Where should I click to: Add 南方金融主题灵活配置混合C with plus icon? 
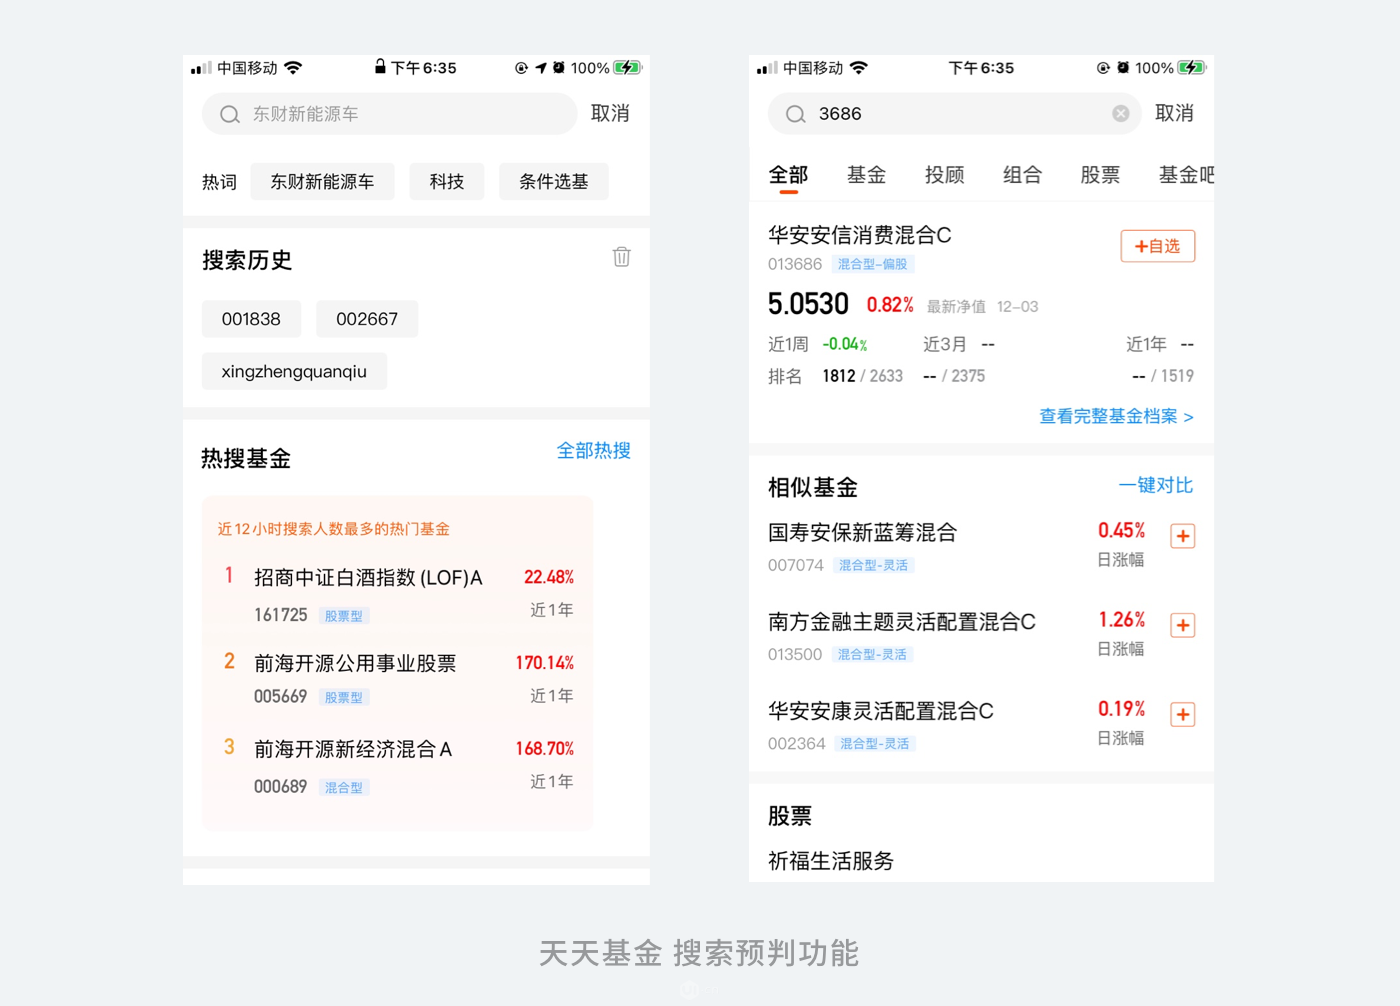(x=1182, y=625)
